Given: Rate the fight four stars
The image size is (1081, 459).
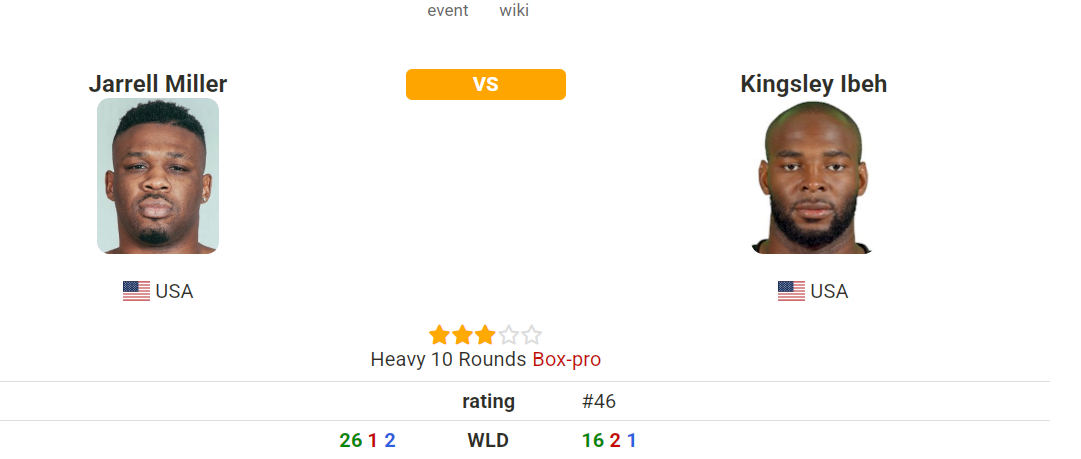Looking at the screenshot, I should [508, 335].
